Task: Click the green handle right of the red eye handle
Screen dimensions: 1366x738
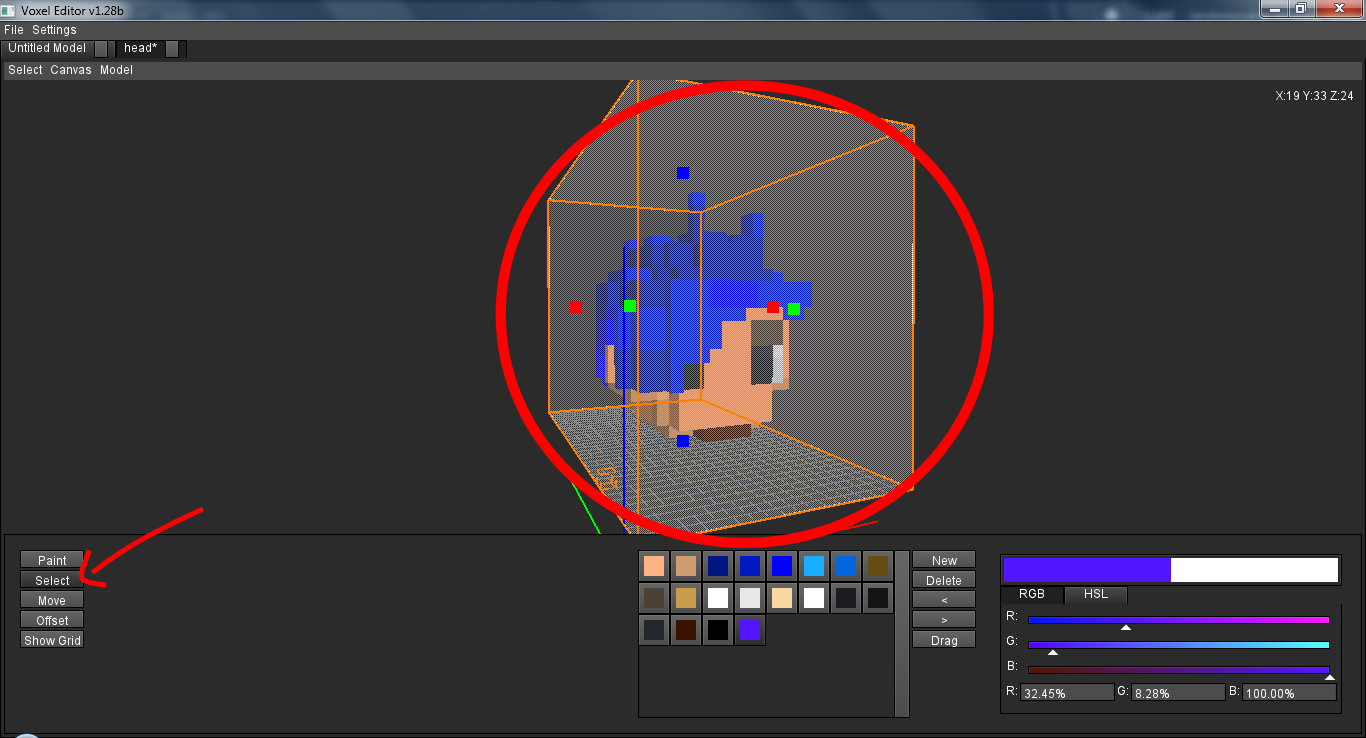Action: tap(794, 309)
